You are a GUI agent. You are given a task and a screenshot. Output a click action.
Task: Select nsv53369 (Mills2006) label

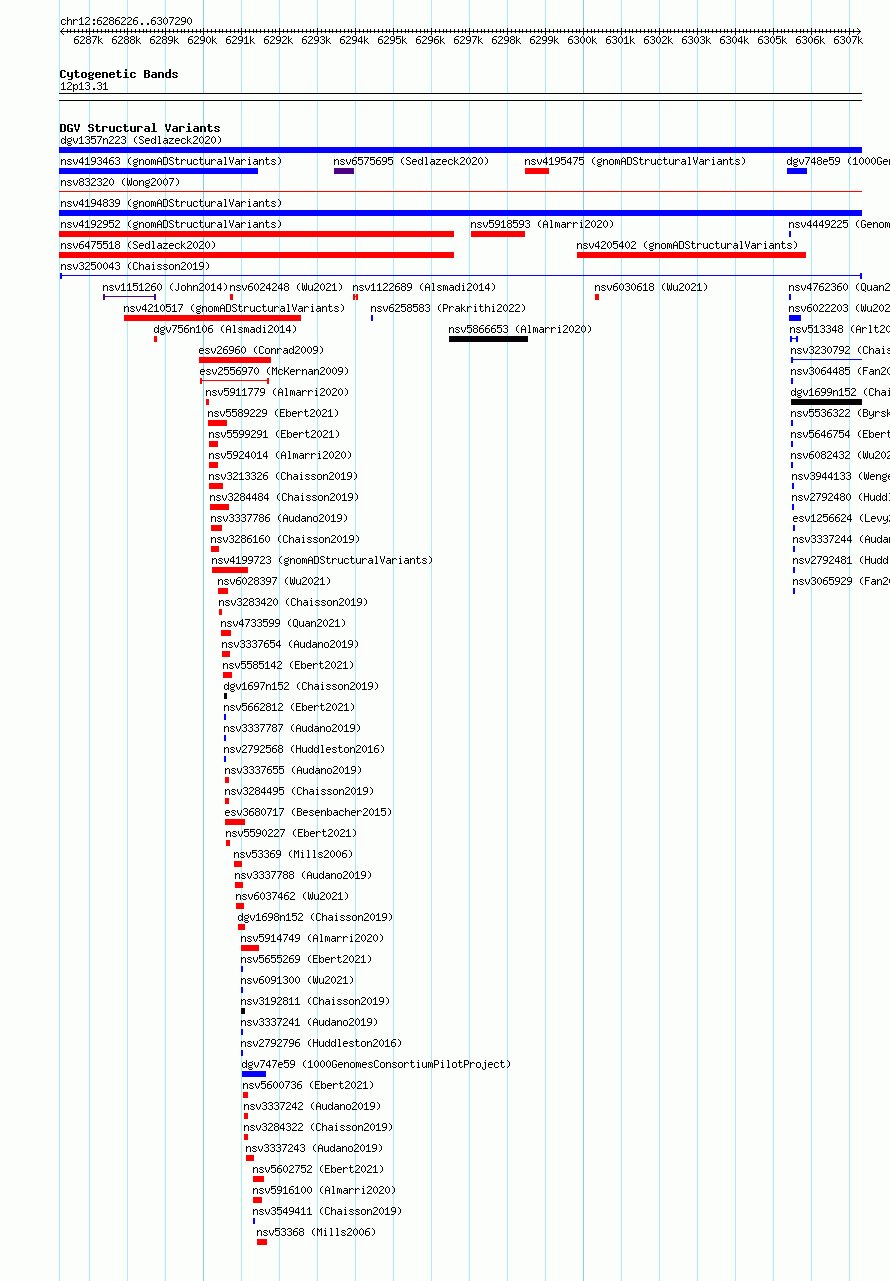tap(293, 854)
